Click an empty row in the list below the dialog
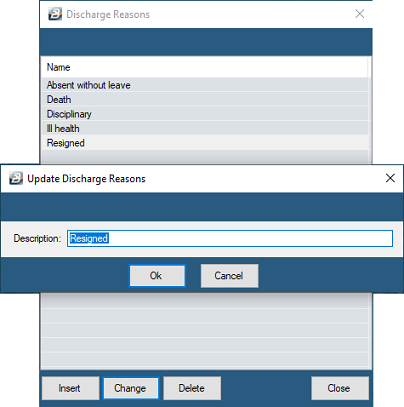404x407 pixels. [x=205, y=316]
